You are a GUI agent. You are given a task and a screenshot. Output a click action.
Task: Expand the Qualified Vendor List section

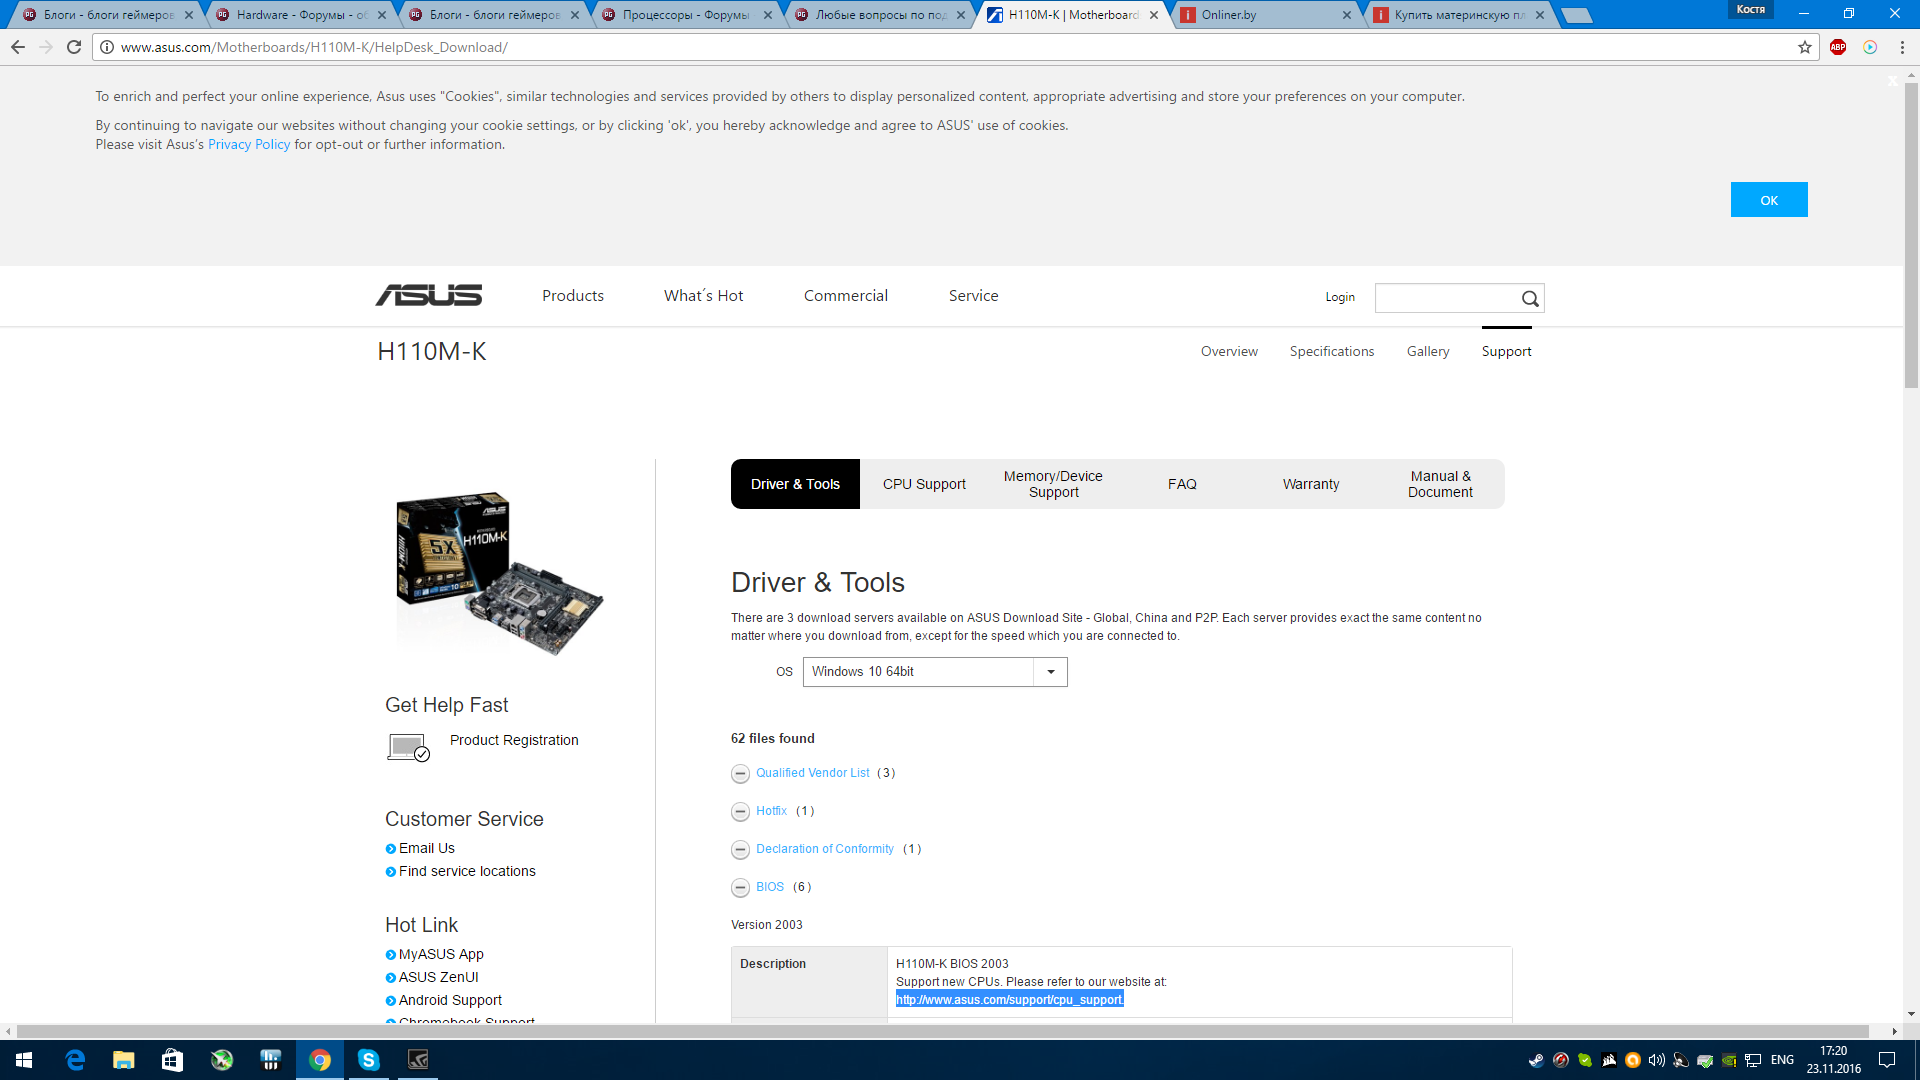740,774
